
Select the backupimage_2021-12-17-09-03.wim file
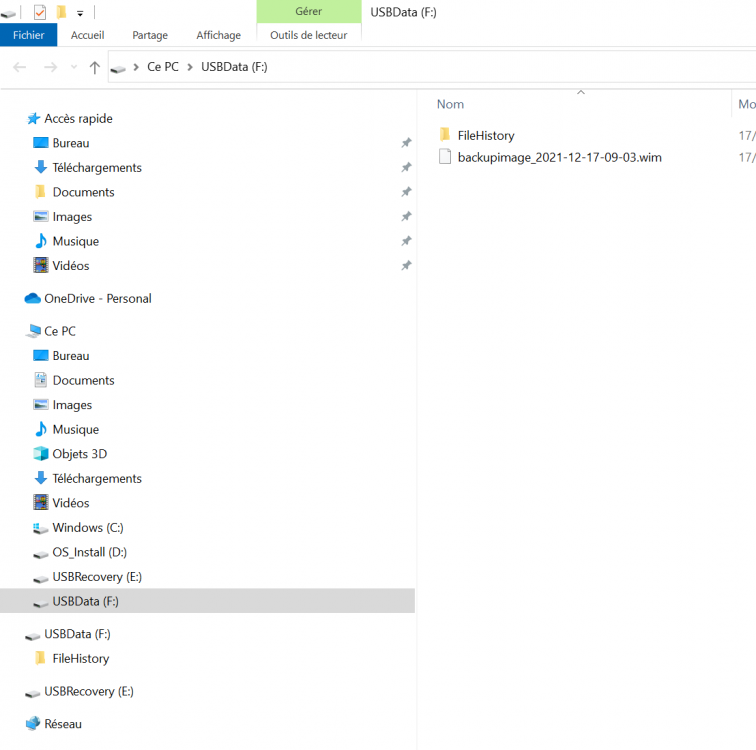(559, 157)
